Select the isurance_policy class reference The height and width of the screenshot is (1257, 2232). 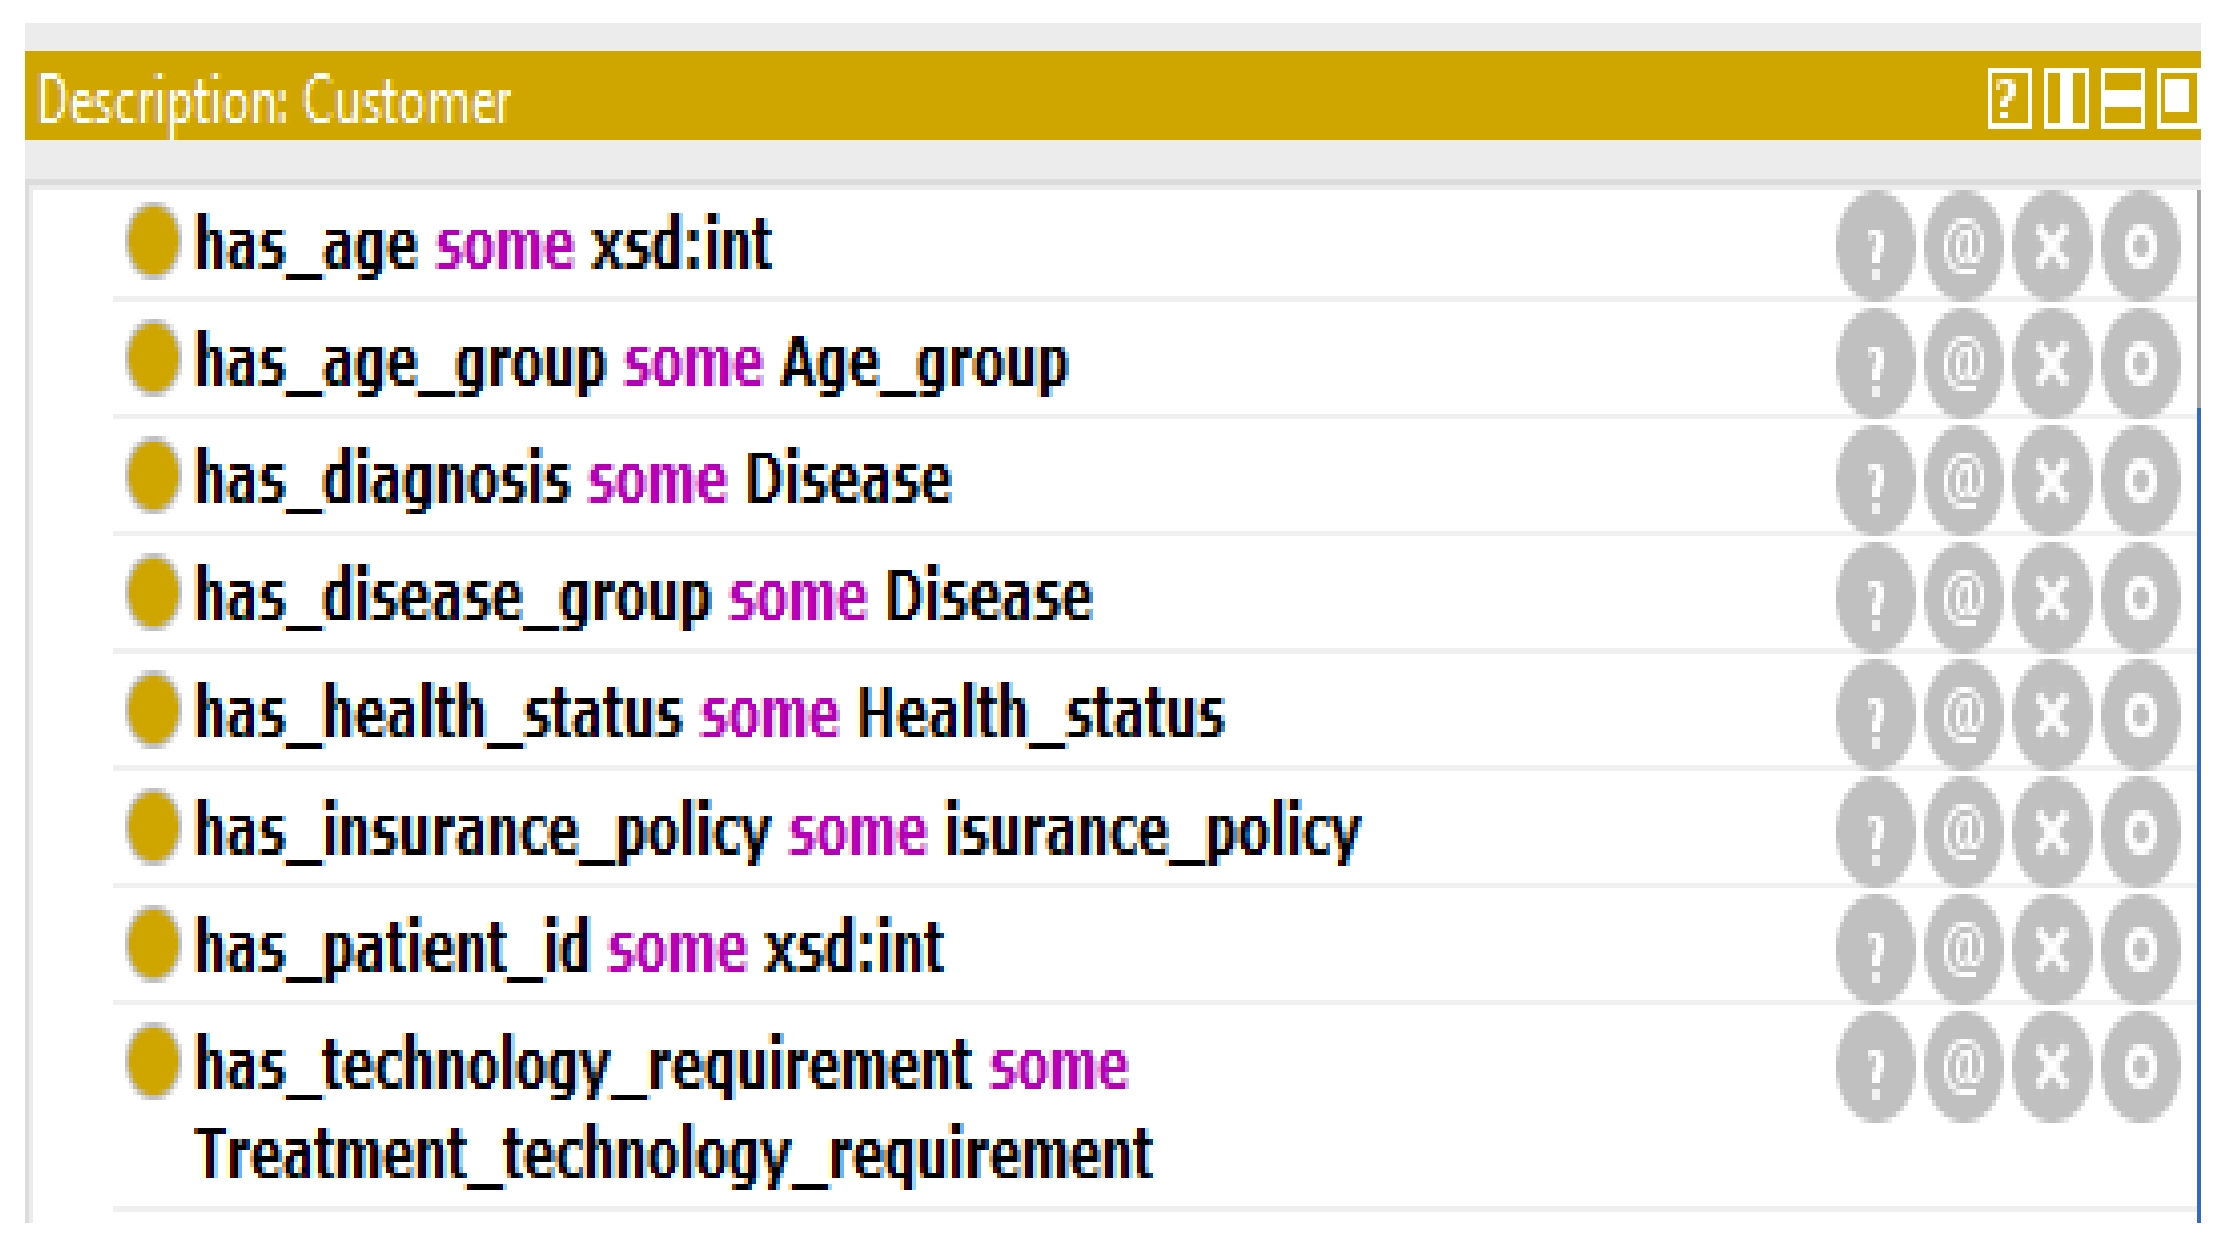pyautogui.click(x=1152, y=831)
